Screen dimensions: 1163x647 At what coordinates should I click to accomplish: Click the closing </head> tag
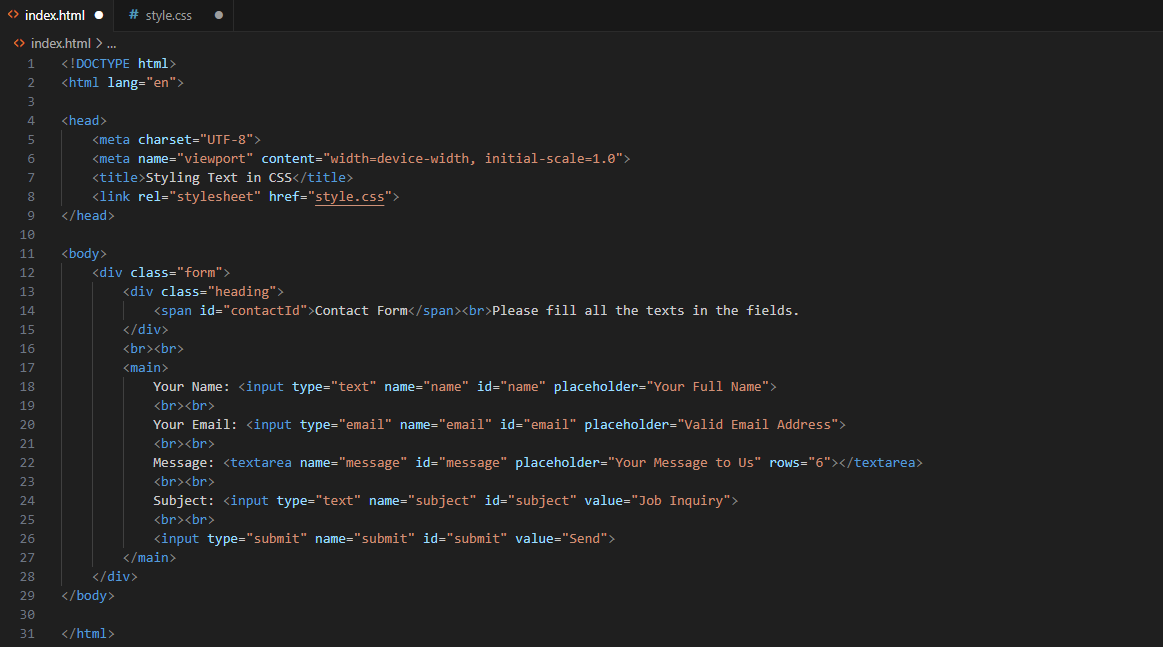pos(88,216)
